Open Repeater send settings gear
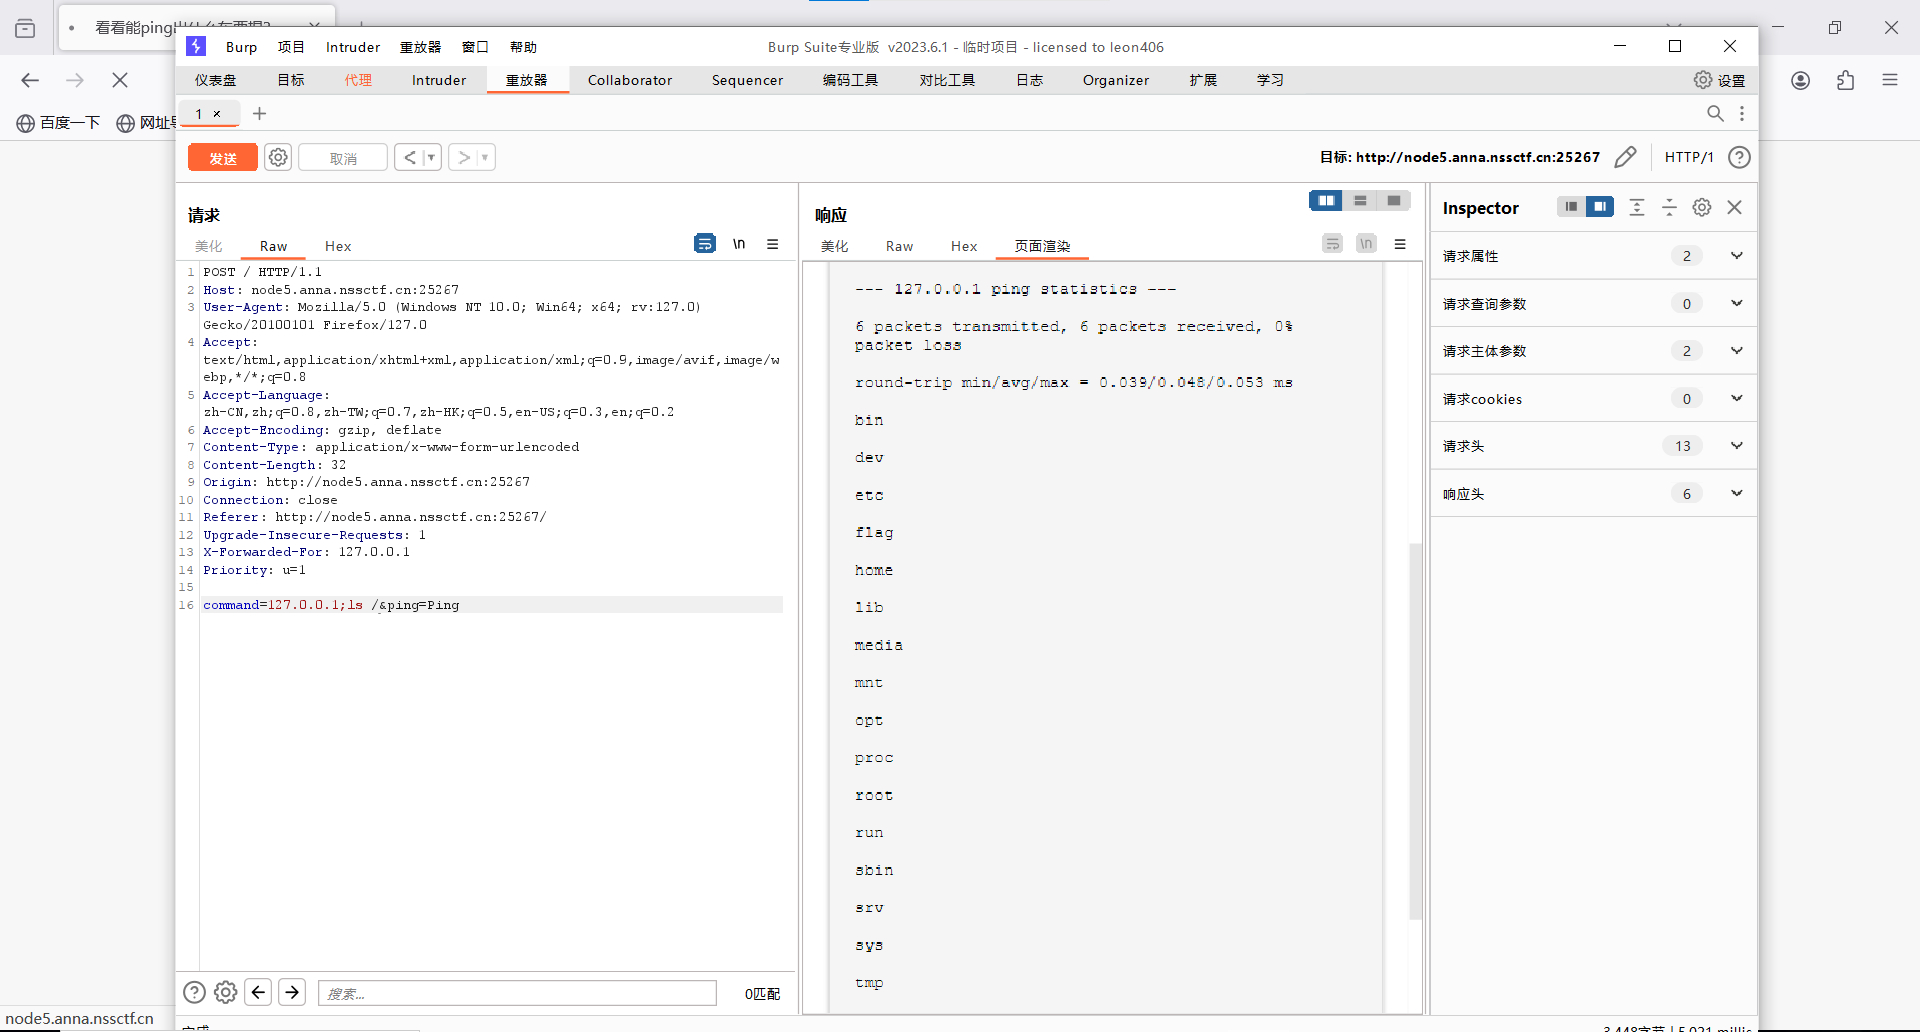The image size is (1920, 1032). tap(278, 157)
